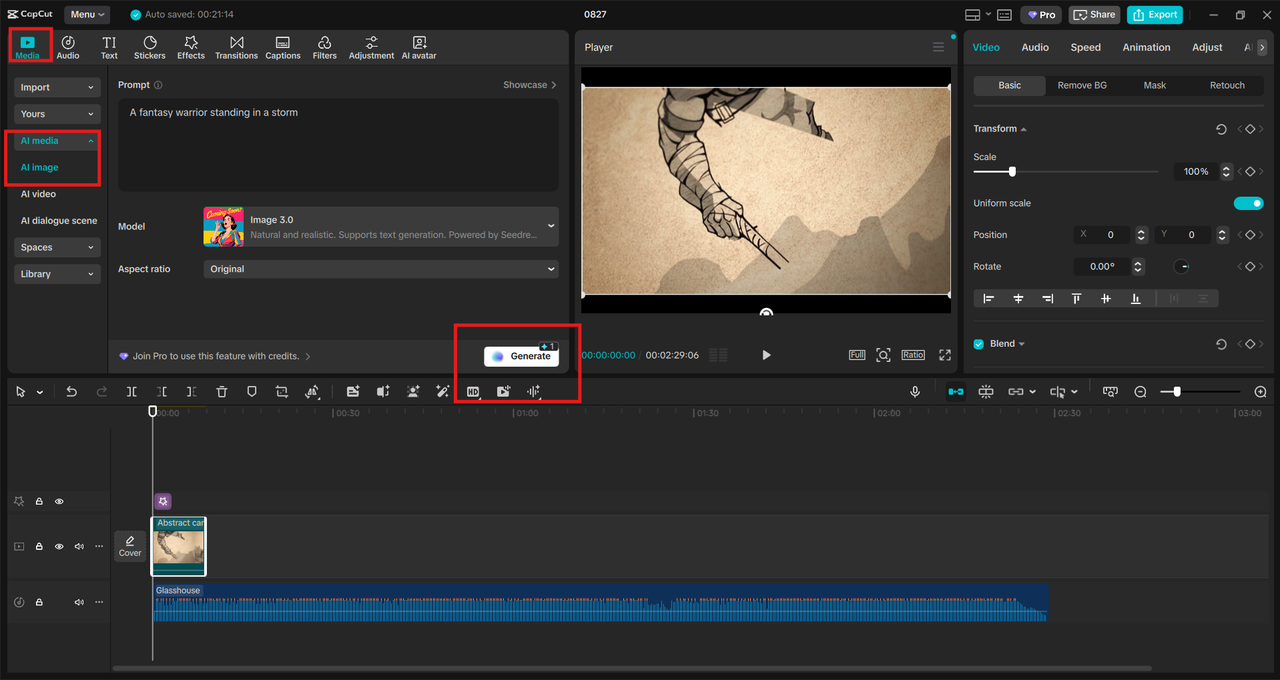Open the Model dropdown showing Image 3.0

pyautogui.click(x=380, y=227)
